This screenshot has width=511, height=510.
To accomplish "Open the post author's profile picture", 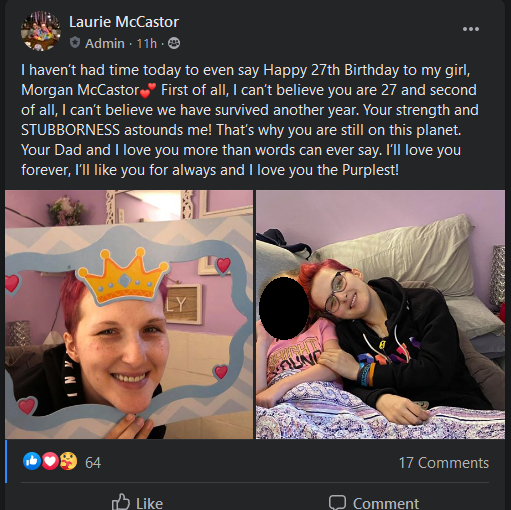I will pyautogui.click(x=41, y=31).
